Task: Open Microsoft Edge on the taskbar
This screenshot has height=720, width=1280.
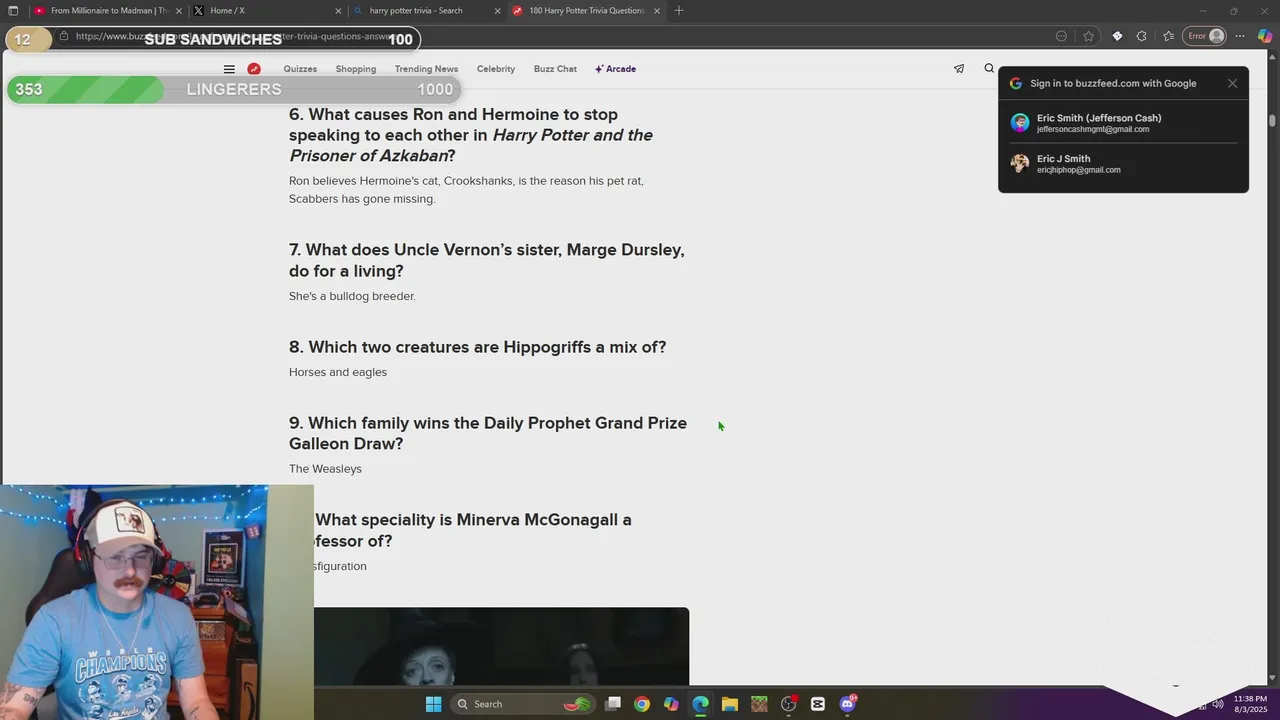Action: tap(701, 704)
